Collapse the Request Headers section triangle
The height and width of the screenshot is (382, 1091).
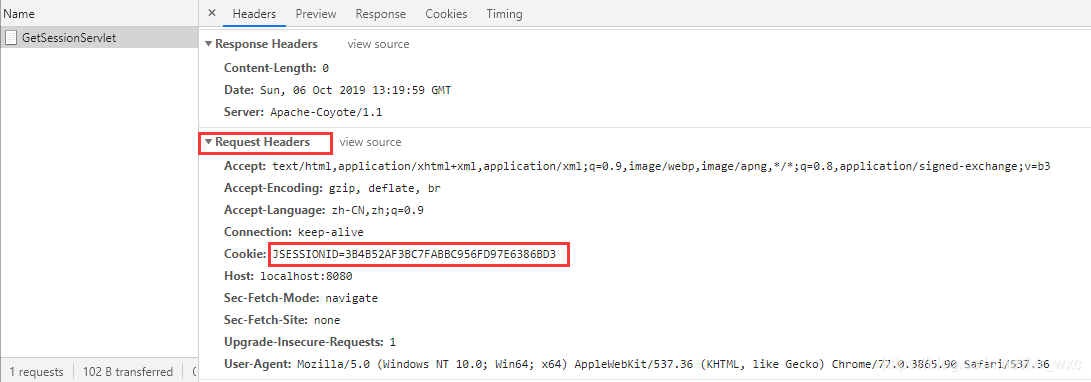click(208, 142)
